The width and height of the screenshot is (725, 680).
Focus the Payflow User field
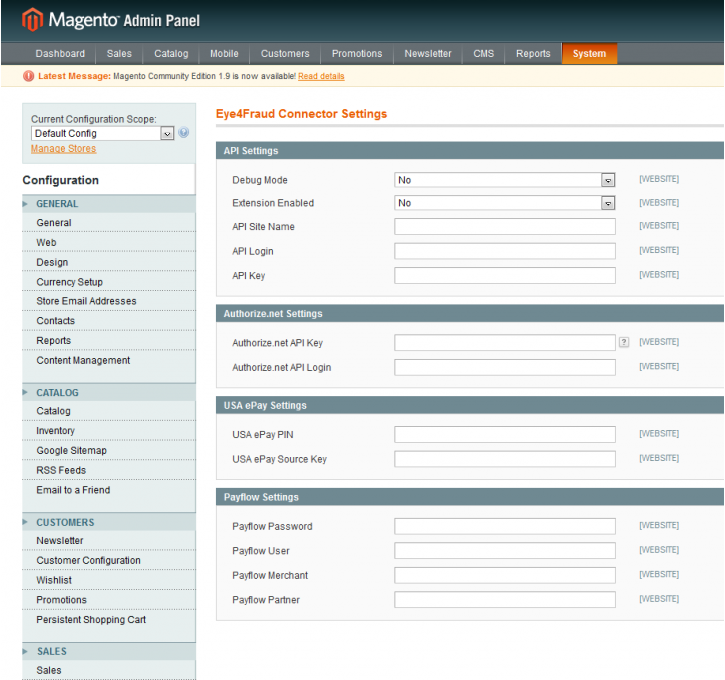(504, 551)
